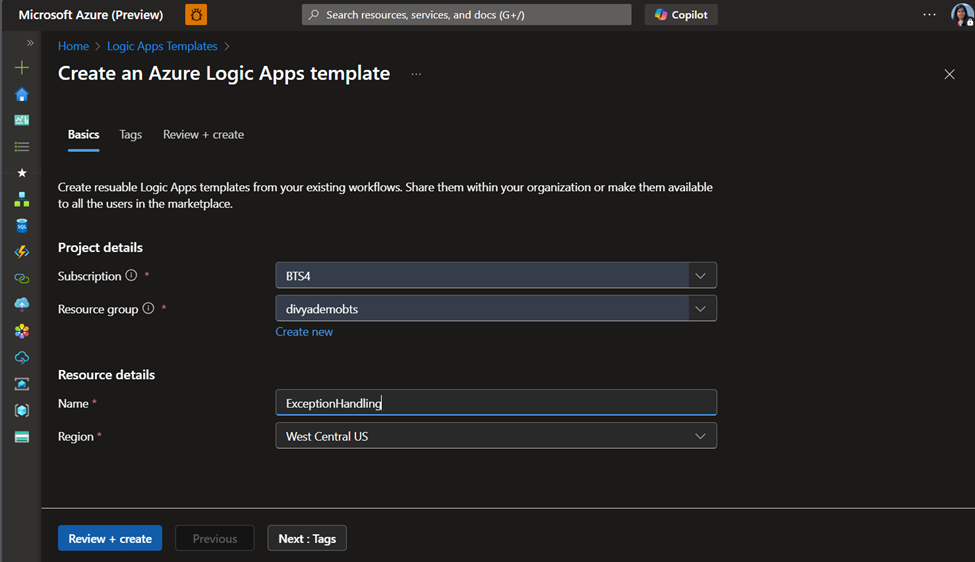Open the Dashboard icon in sidebar
The image size is (975, 562).
point(22,120)
